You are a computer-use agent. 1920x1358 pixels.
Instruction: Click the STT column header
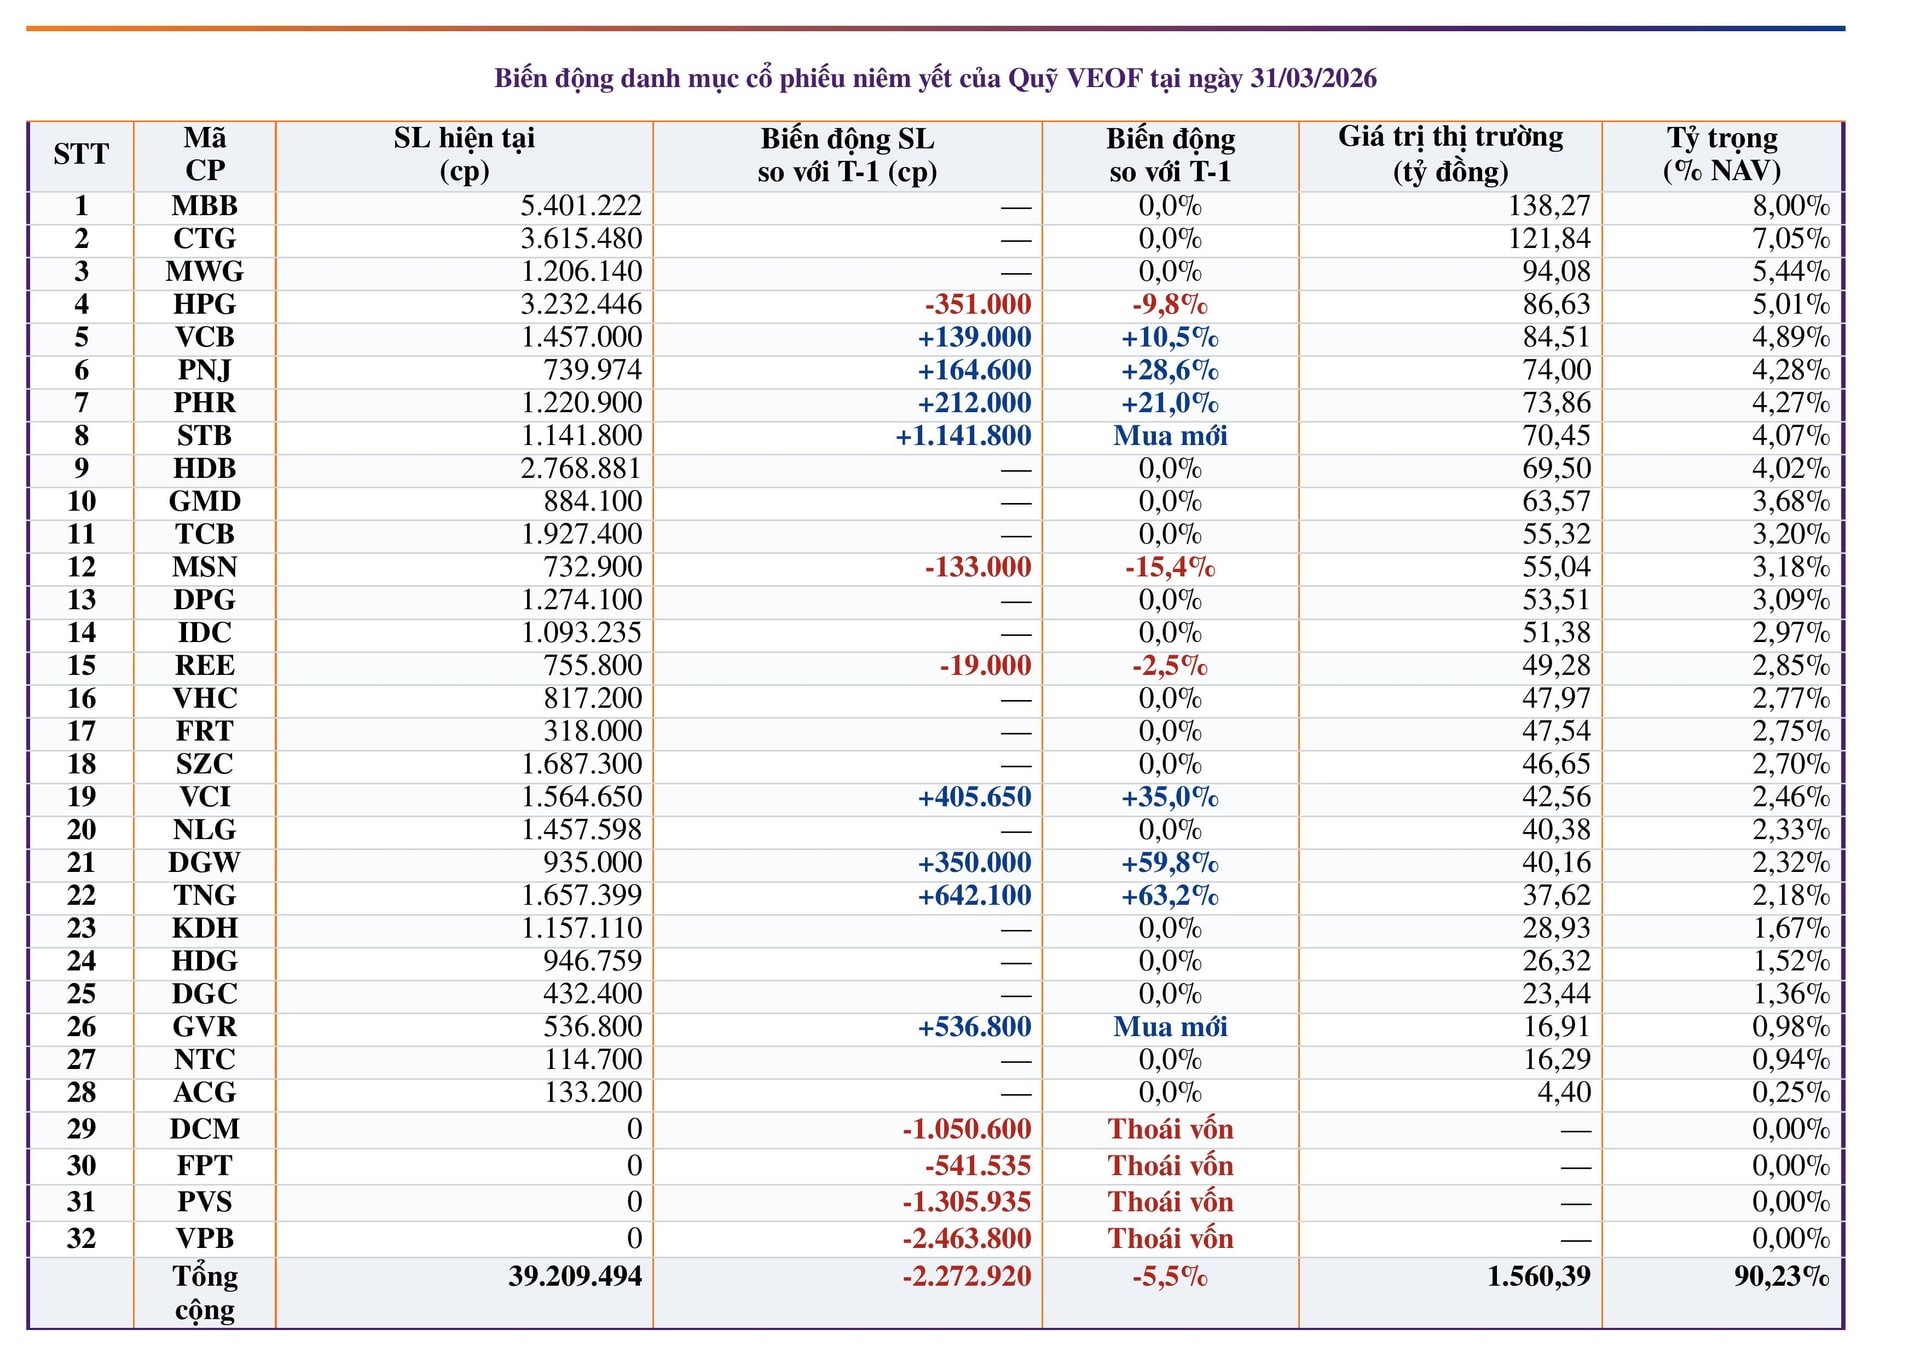[81, 154]
